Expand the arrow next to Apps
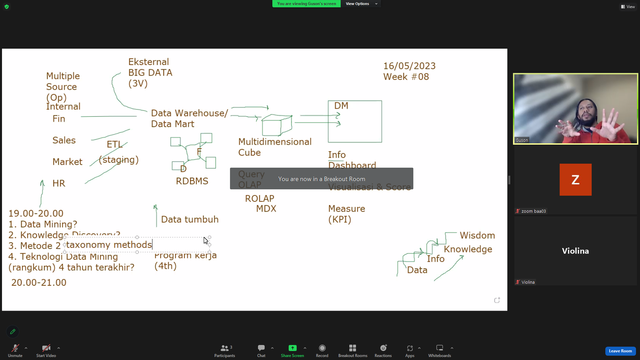 point(419,348)
